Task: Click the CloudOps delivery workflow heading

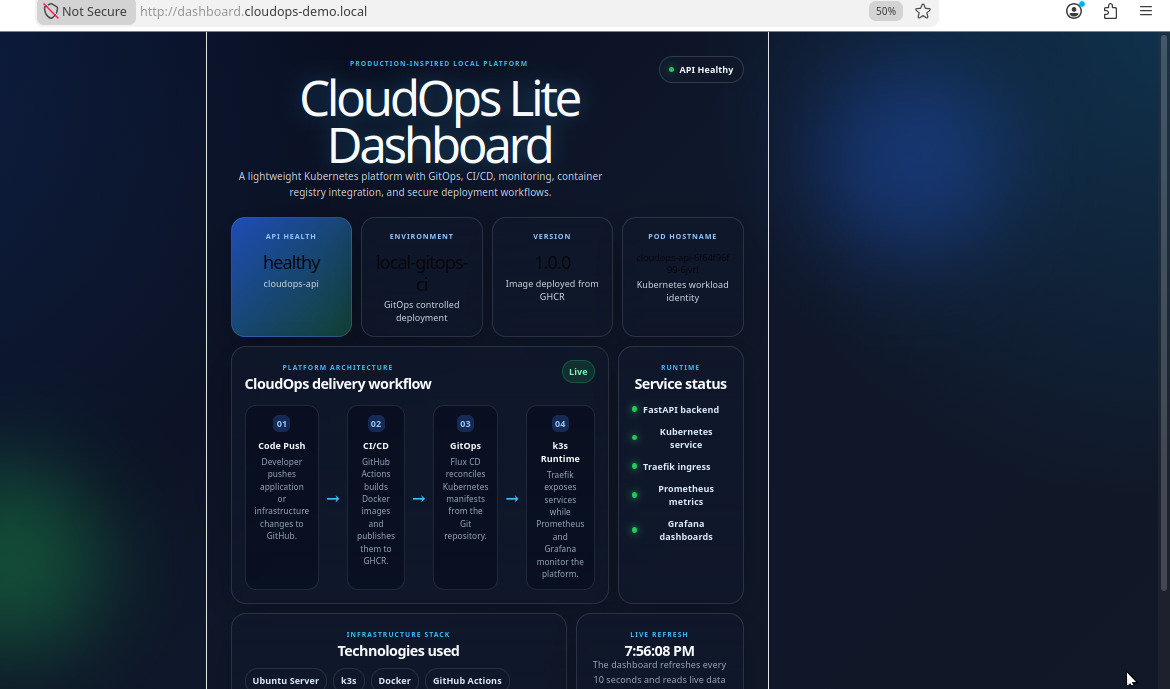Action: point(338,384)
